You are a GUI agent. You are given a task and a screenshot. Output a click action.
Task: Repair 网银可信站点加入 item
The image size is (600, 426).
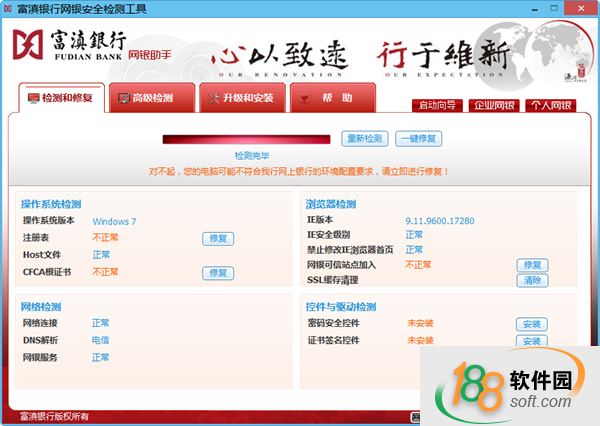(532, 265)
